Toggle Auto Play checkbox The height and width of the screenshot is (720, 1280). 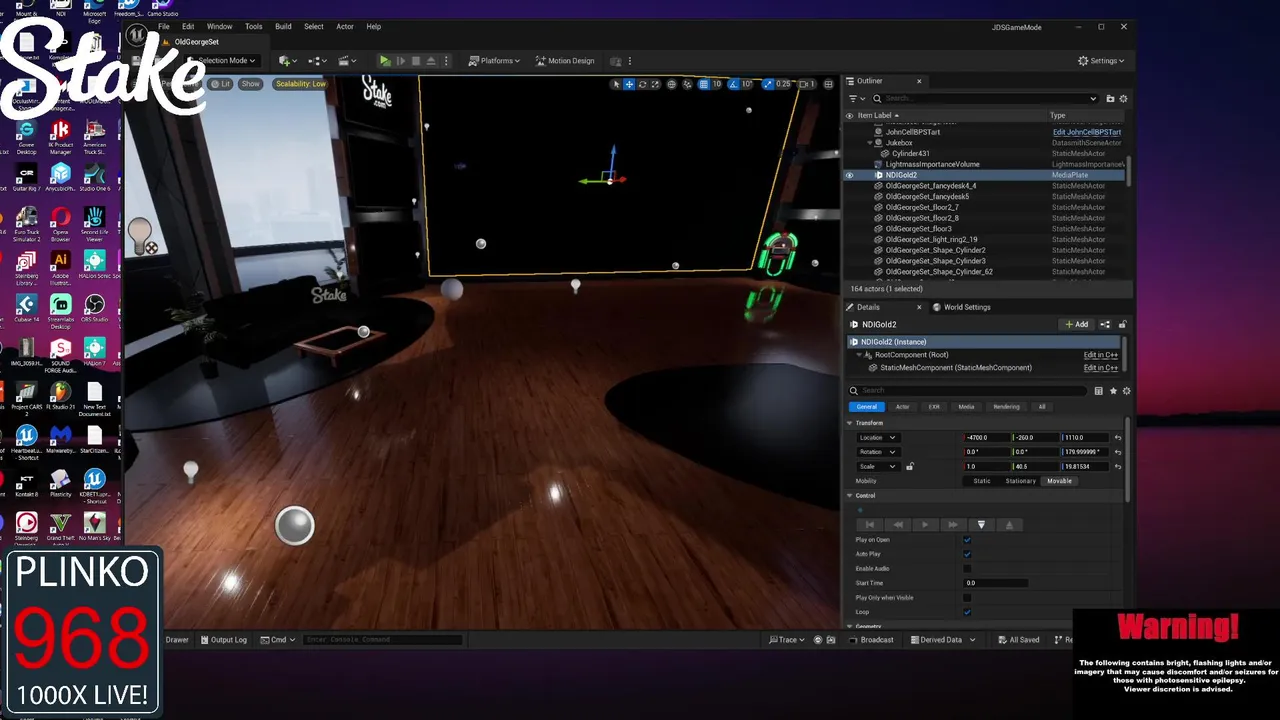(x=967, y=554)
